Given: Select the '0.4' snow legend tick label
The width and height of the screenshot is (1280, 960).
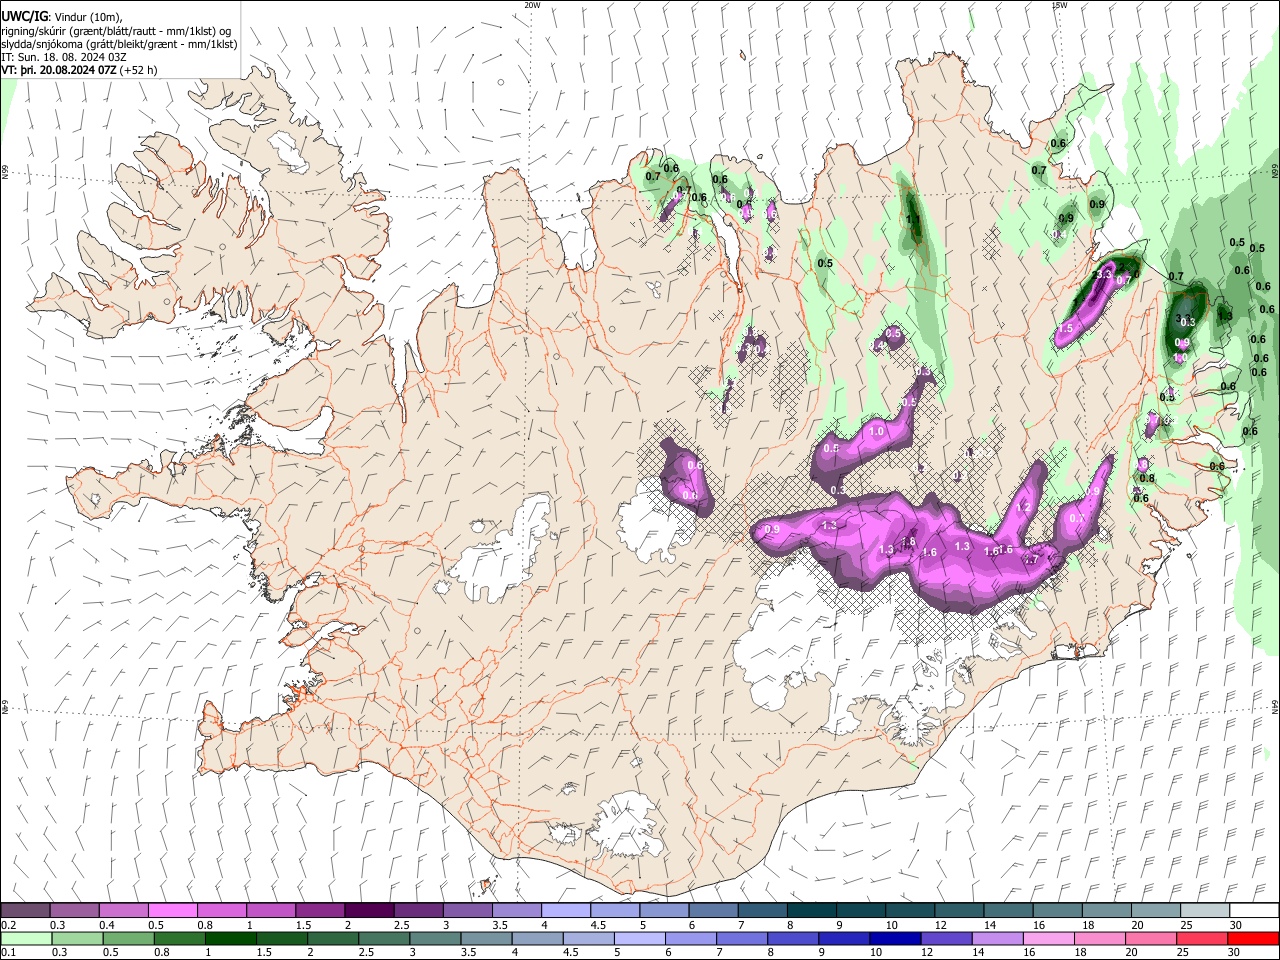Looking at the screenshot, I should (107, 925).
